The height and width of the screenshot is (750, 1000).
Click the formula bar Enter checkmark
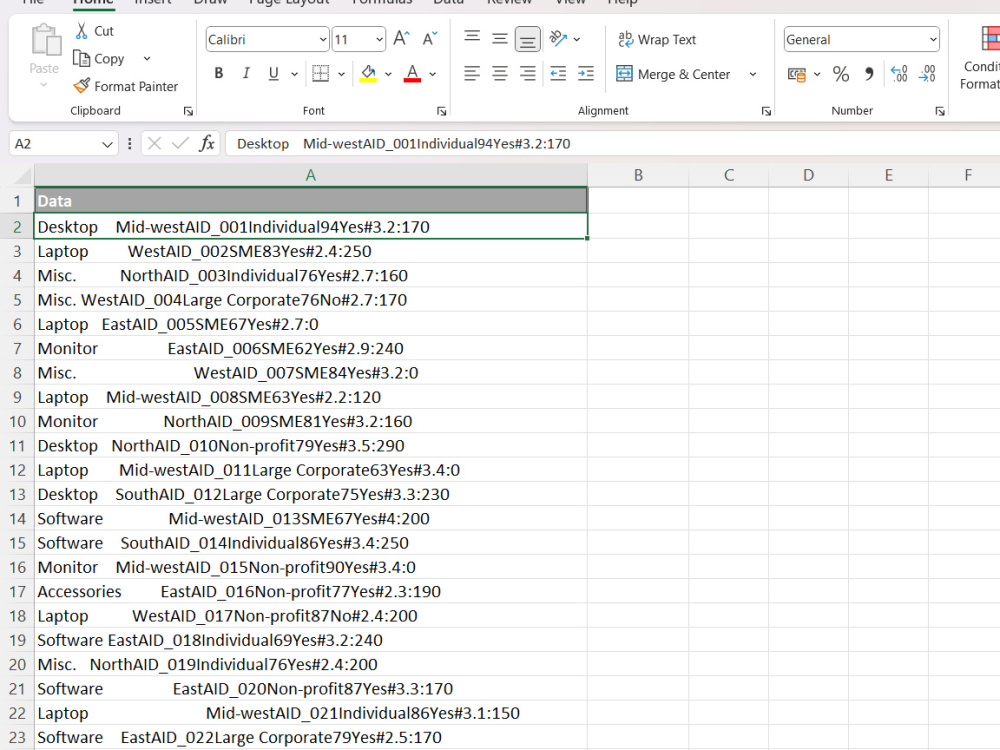tap(180, 143)
